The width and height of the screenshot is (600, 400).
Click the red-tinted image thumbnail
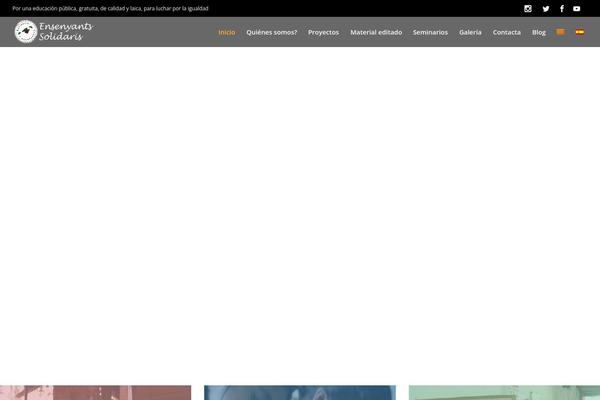pyautogui.click(x=95, y=393)
